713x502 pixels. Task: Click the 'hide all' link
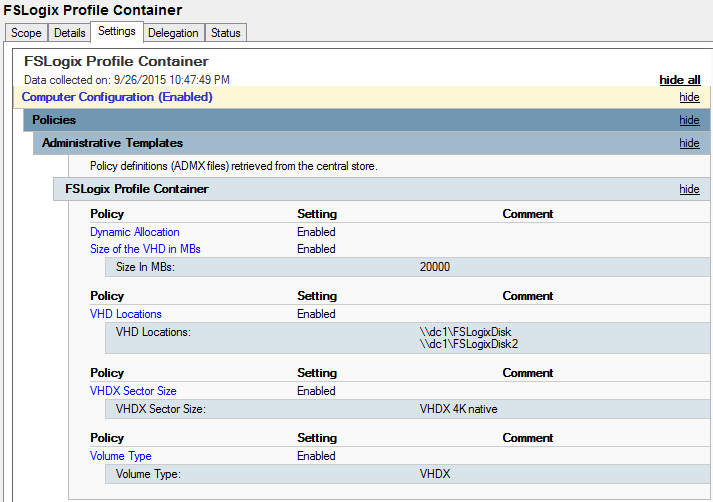click(680, 80)
